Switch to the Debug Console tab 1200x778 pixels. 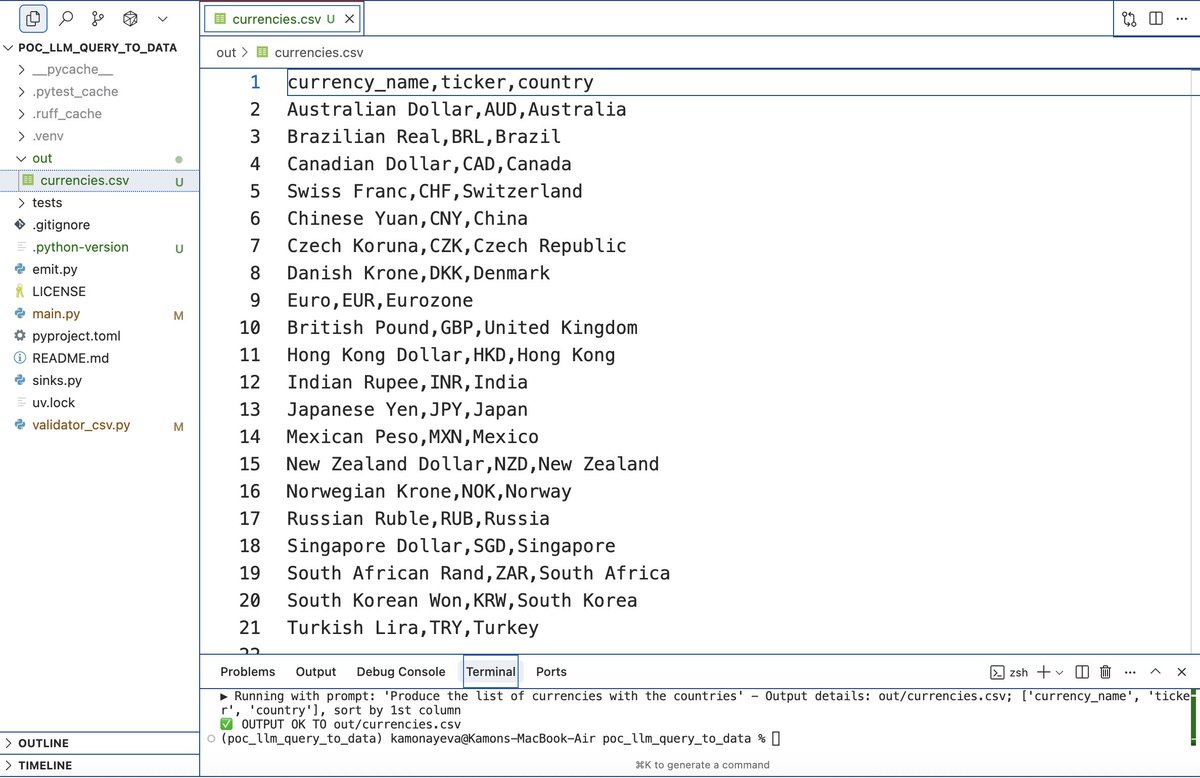tap(401, 672)
